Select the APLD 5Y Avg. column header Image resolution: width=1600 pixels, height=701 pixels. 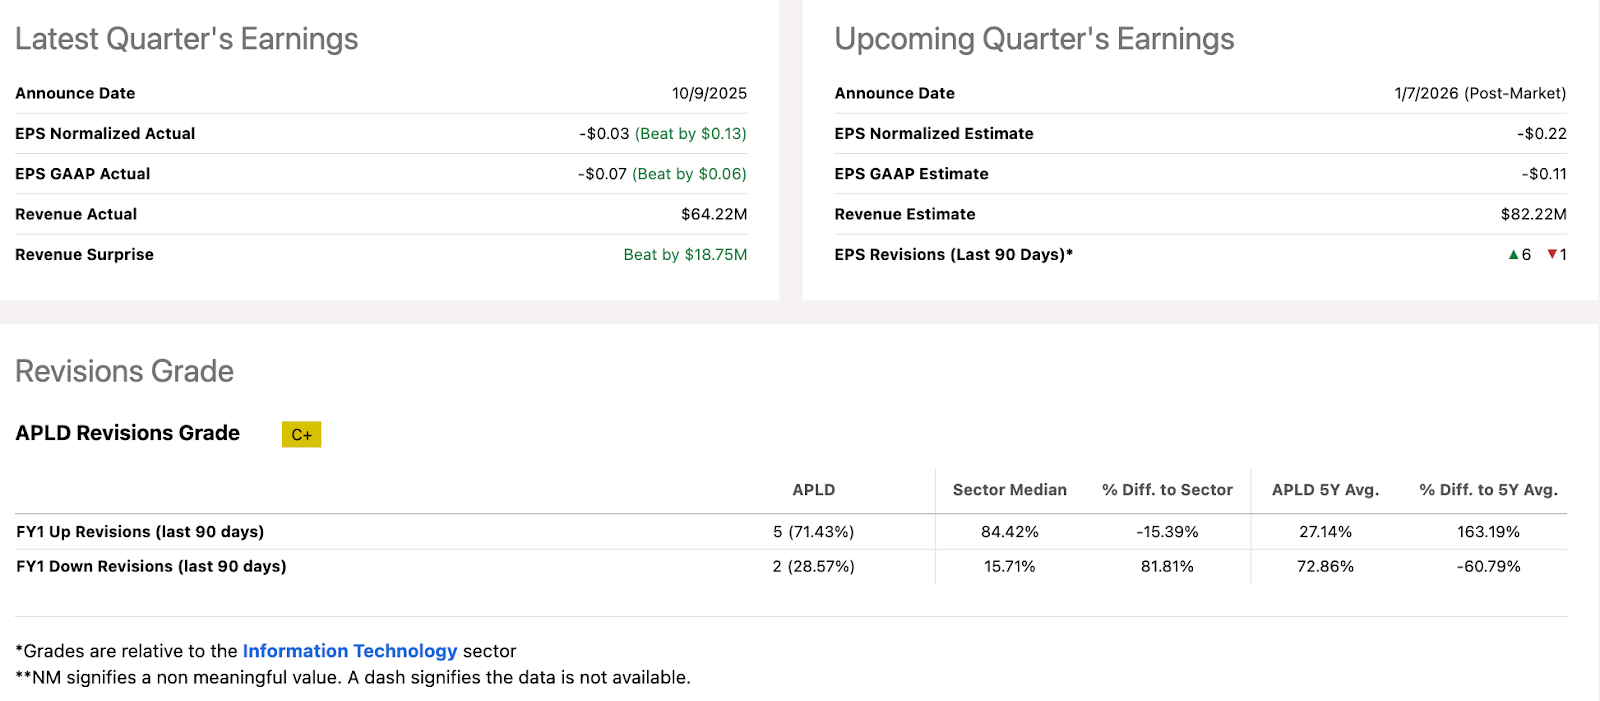click(x=1325, y=490)
